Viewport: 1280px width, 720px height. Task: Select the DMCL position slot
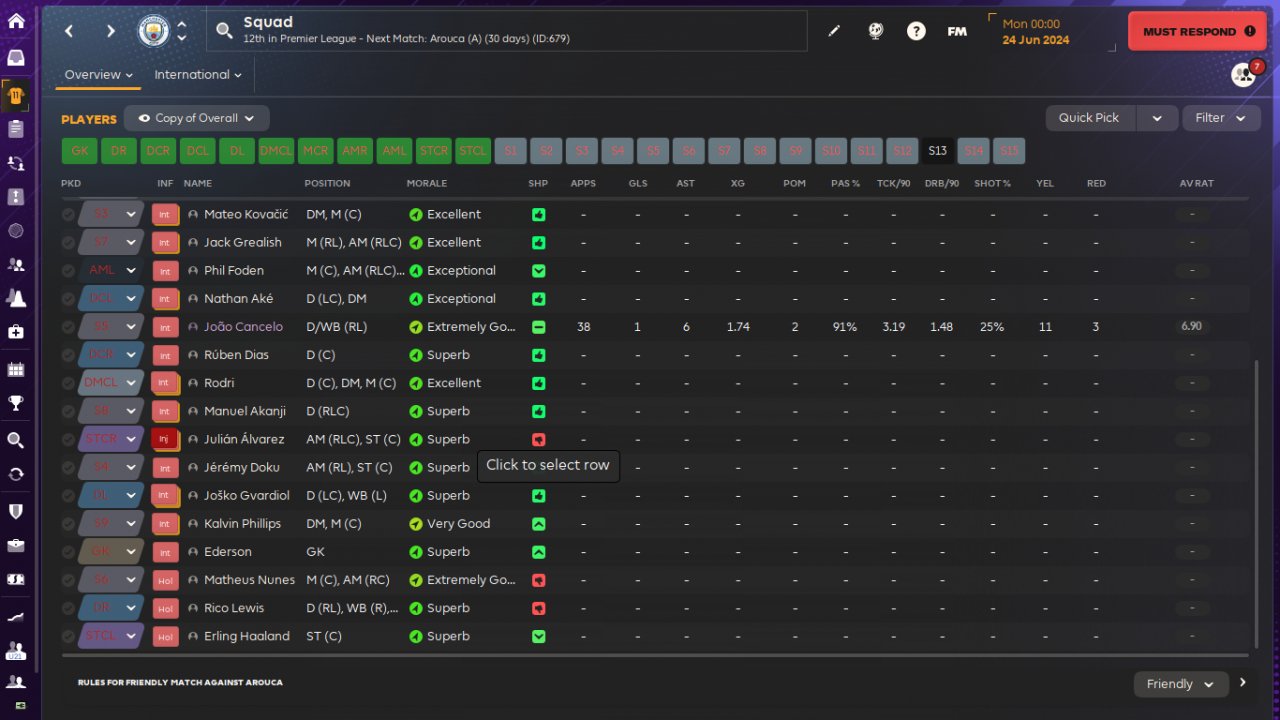pos(276,151)
